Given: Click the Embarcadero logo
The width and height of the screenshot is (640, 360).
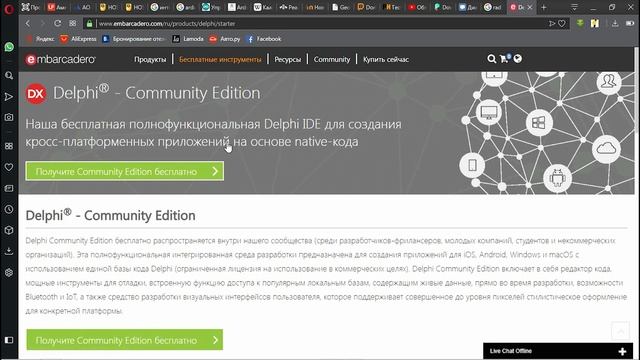Looking at the screenshot, I should click(x=60, y=60).
